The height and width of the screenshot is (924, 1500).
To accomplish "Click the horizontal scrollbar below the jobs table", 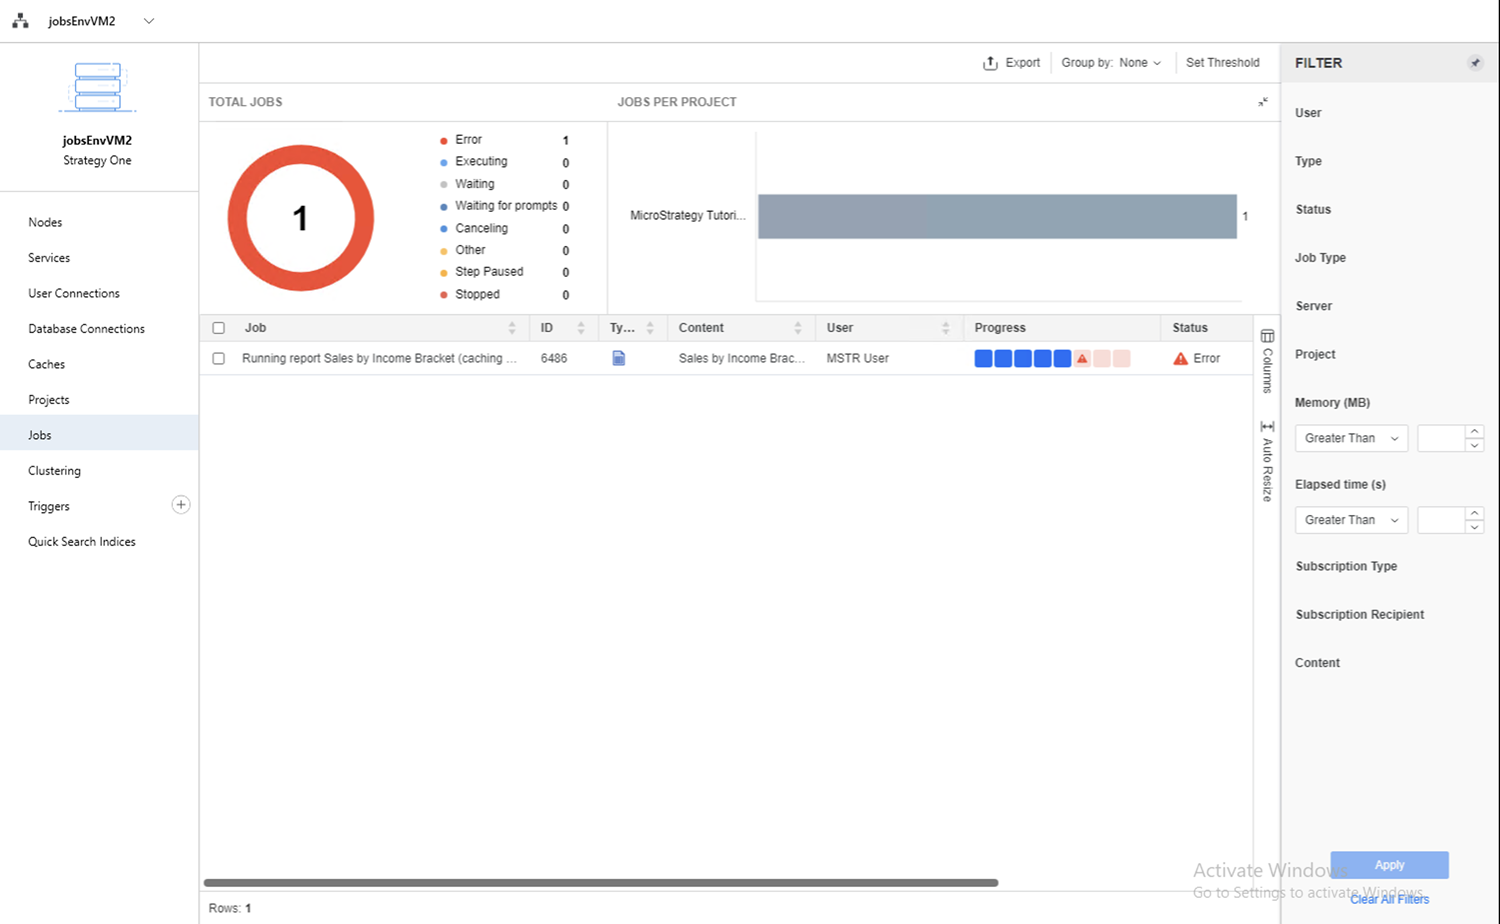I will click(600, 883).
